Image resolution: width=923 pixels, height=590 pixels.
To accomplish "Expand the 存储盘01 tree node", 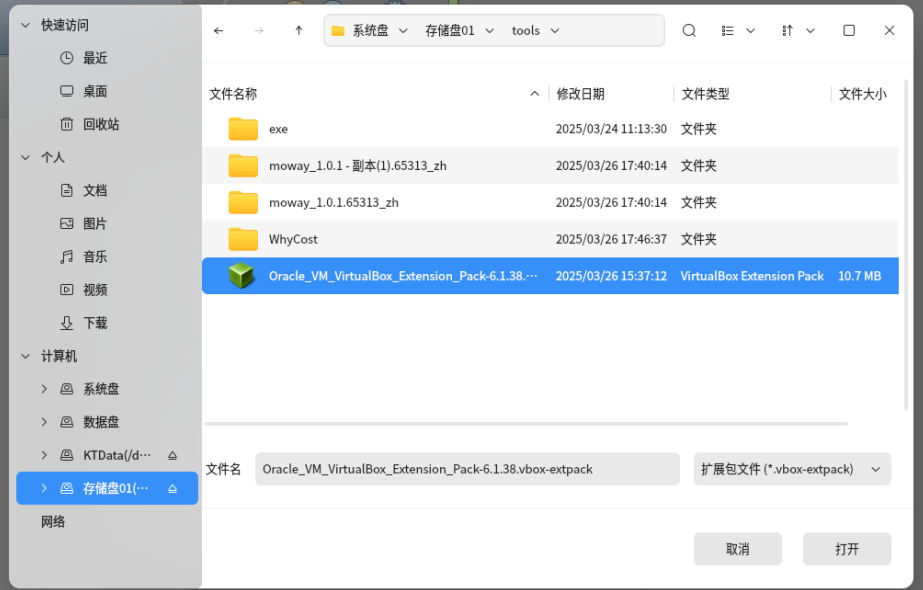I will point(44,488).
